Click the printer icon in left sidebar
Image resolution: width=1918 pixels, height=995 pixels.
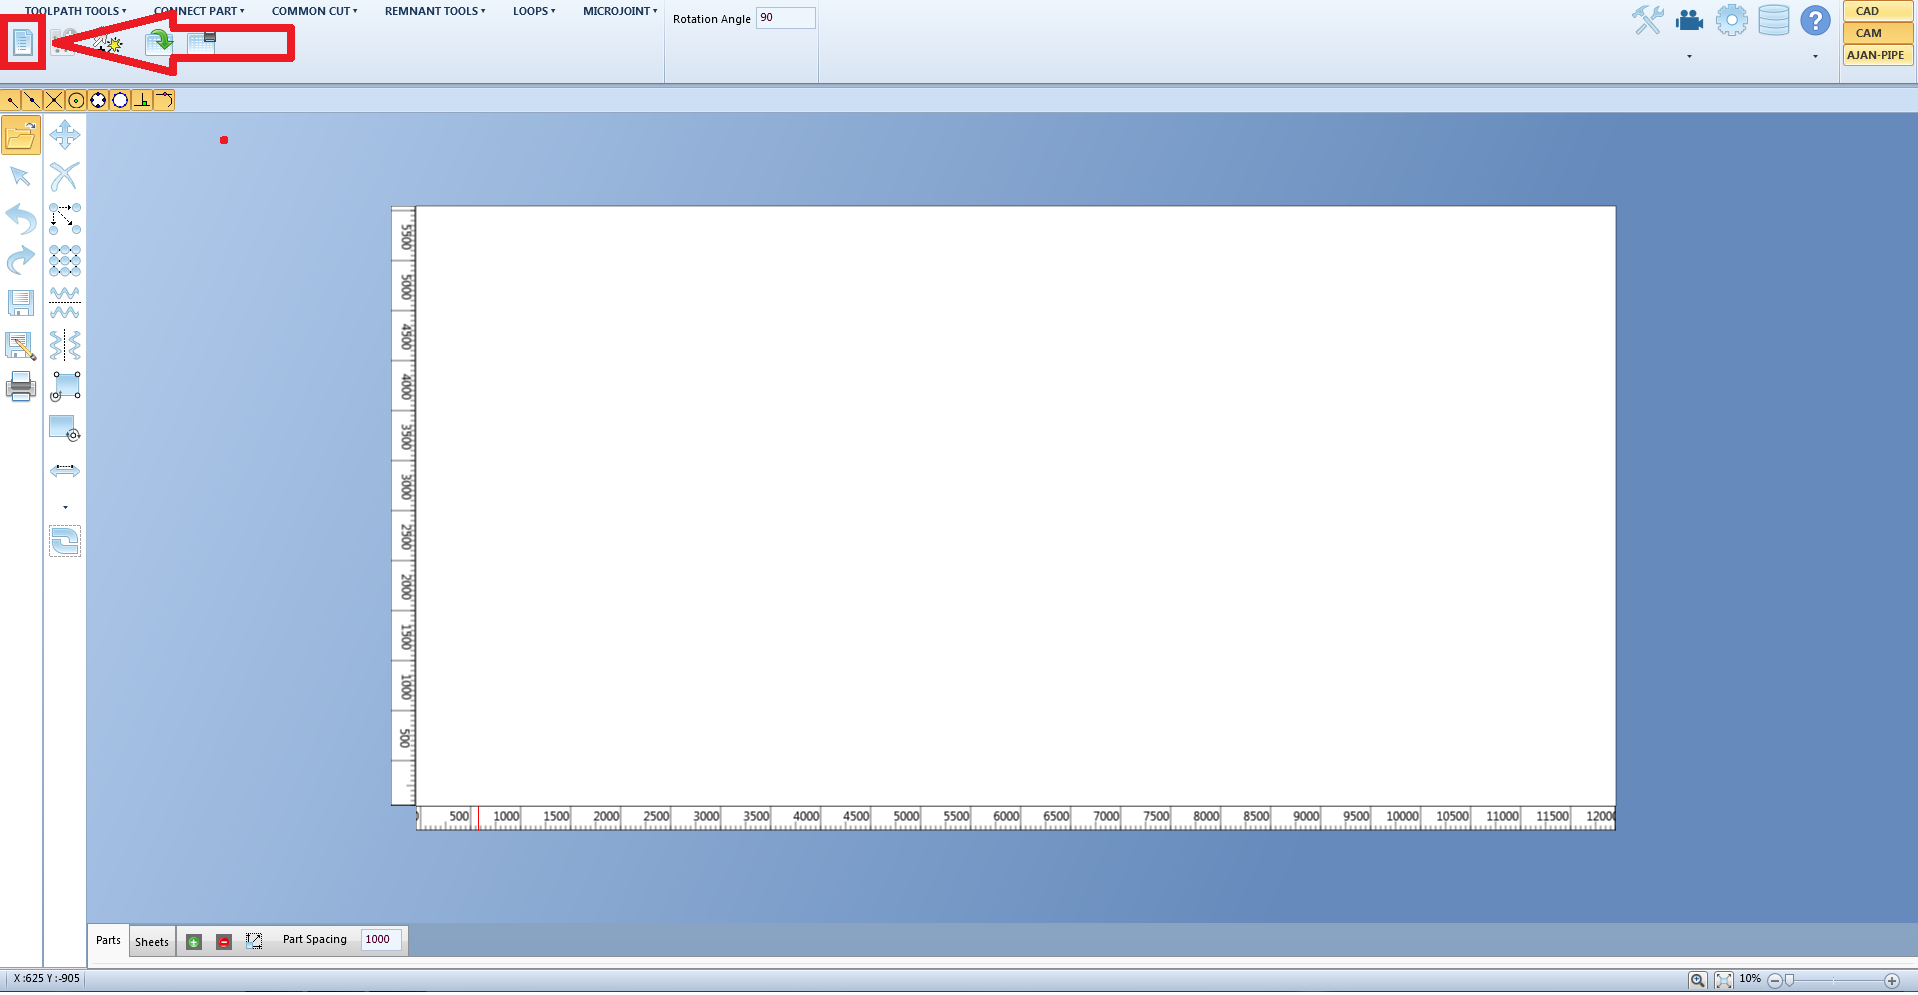pyautogui.click(x=21, y=387)
